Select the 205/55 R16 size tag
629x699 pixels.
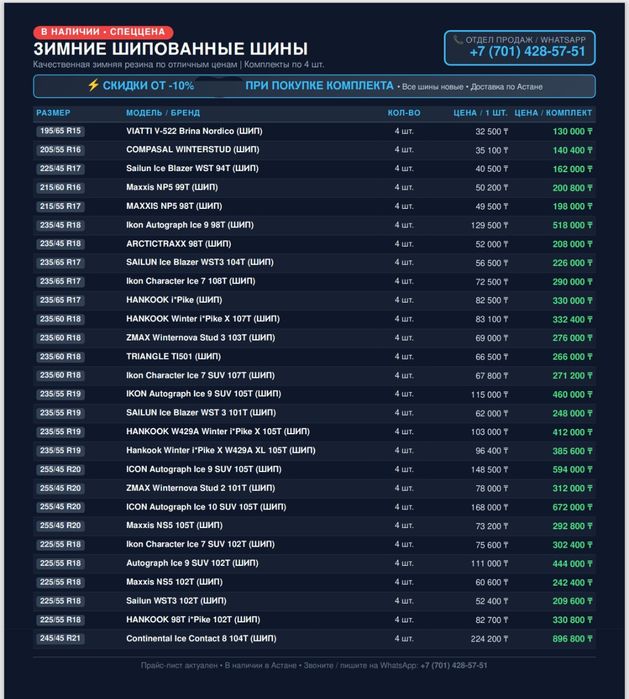61,150
